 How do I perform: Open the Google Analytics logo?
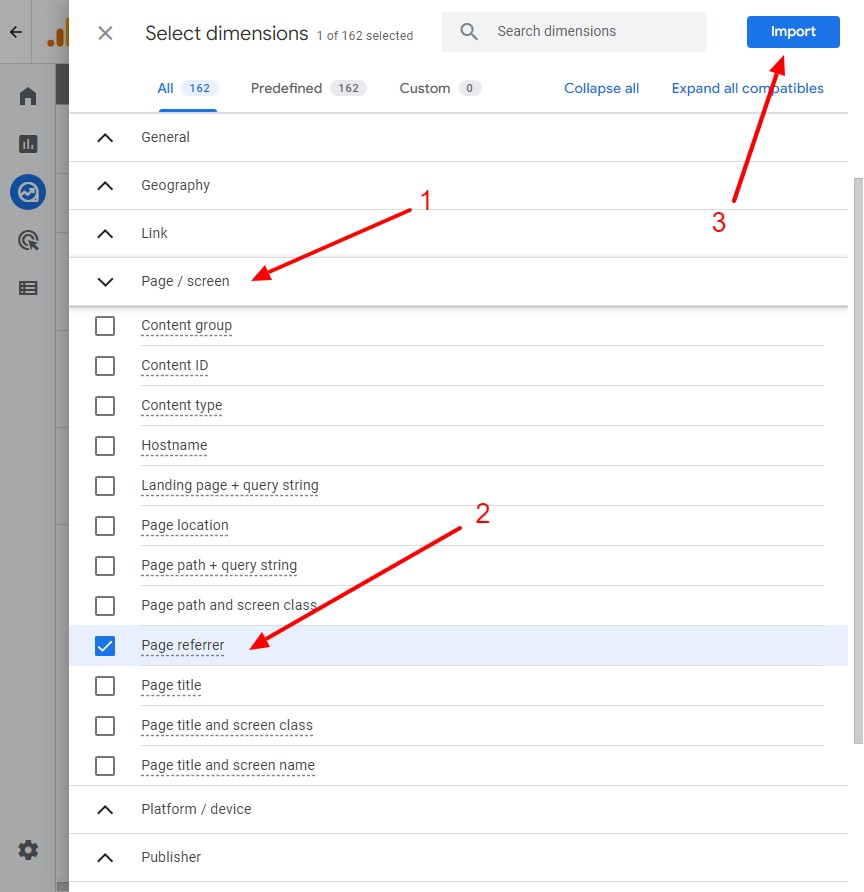(57, 32)
